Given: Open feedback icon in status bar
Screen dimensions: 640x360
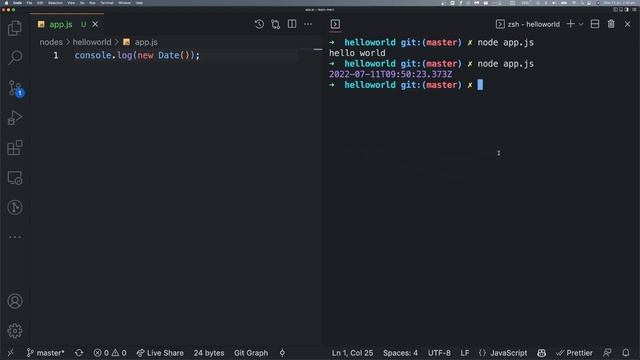Looking at the screenshot, I should [607, 353].
